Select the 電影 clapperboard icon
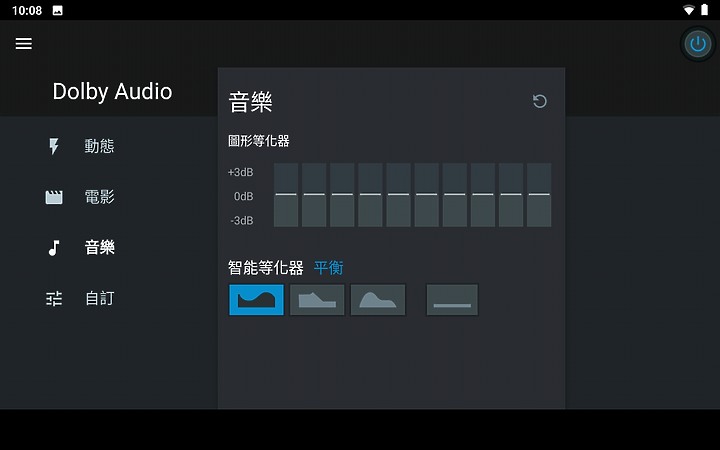Image resolution: width=720 pixels, height=450 pixels. (x=54, y=197)
